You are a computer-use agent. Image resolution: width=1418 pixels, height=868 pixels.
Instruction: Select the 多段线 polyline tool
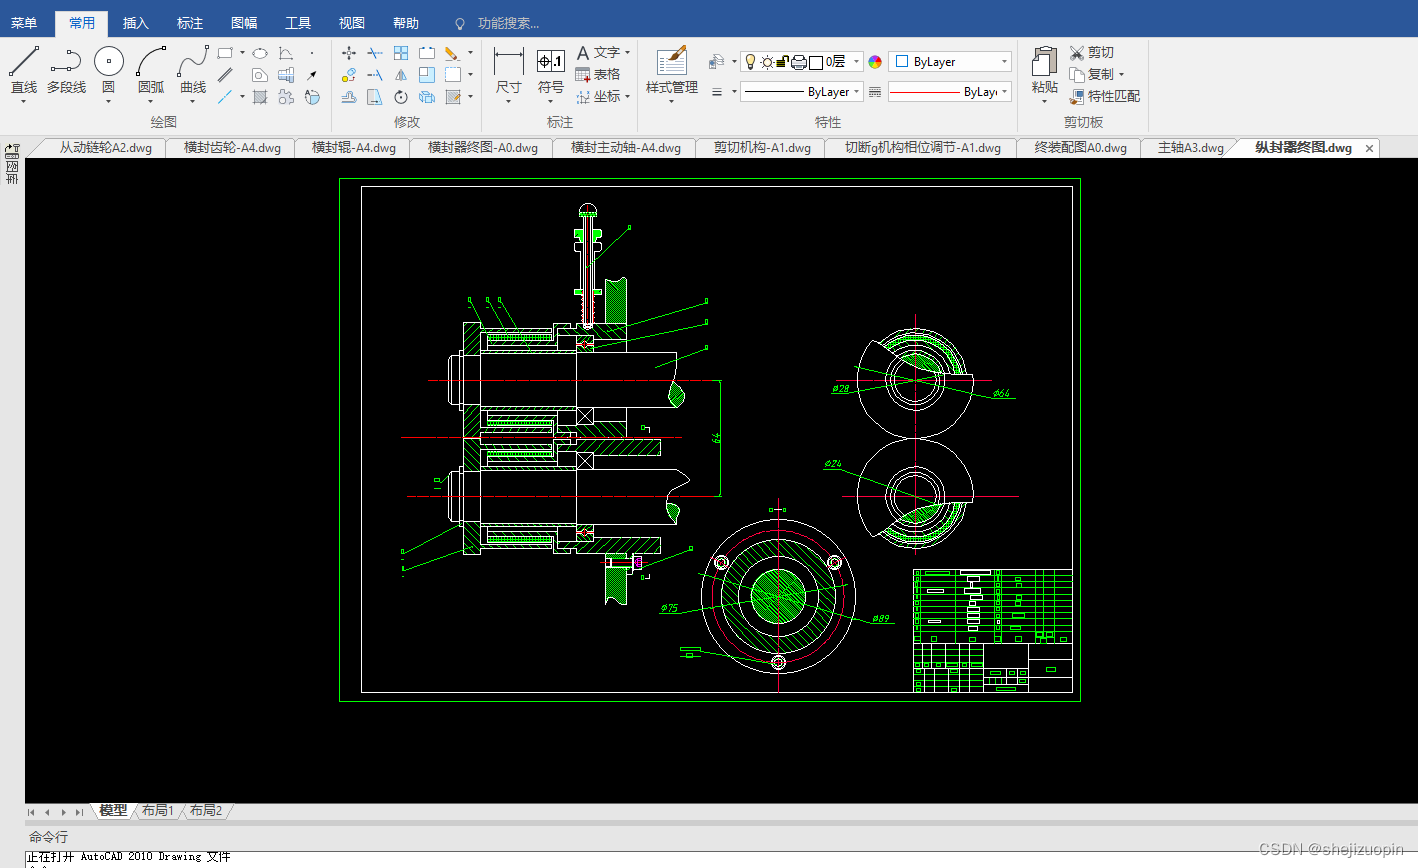coord(66,70)
